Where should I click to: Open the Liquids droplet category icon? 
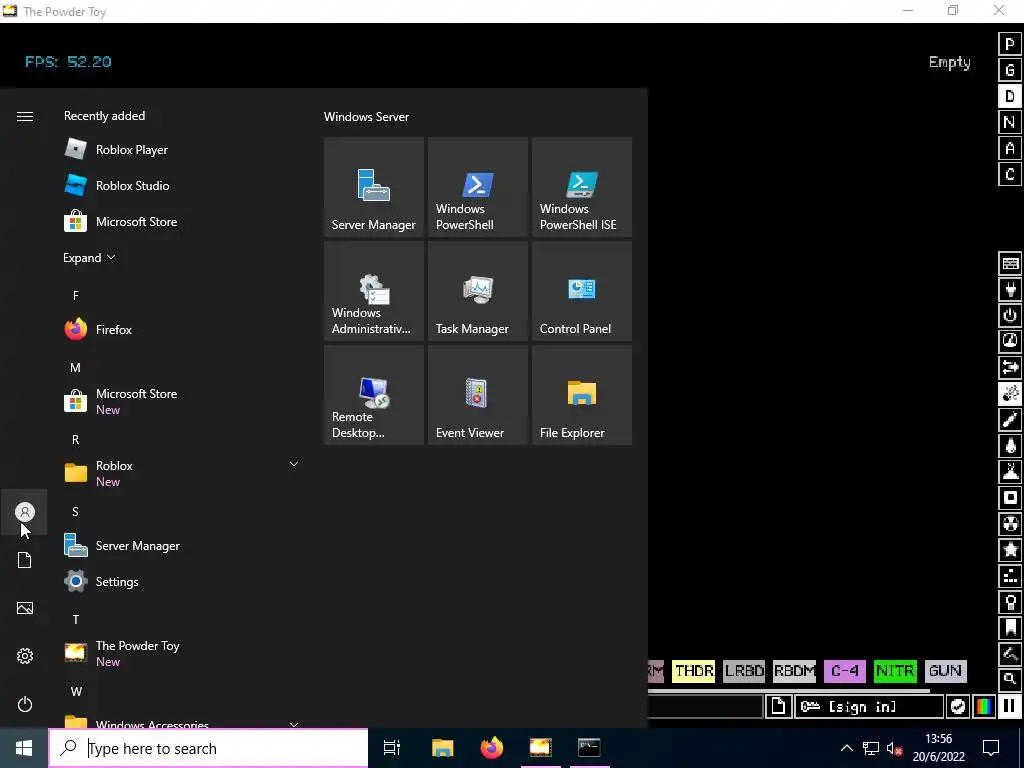click(x=1010, y=446)
